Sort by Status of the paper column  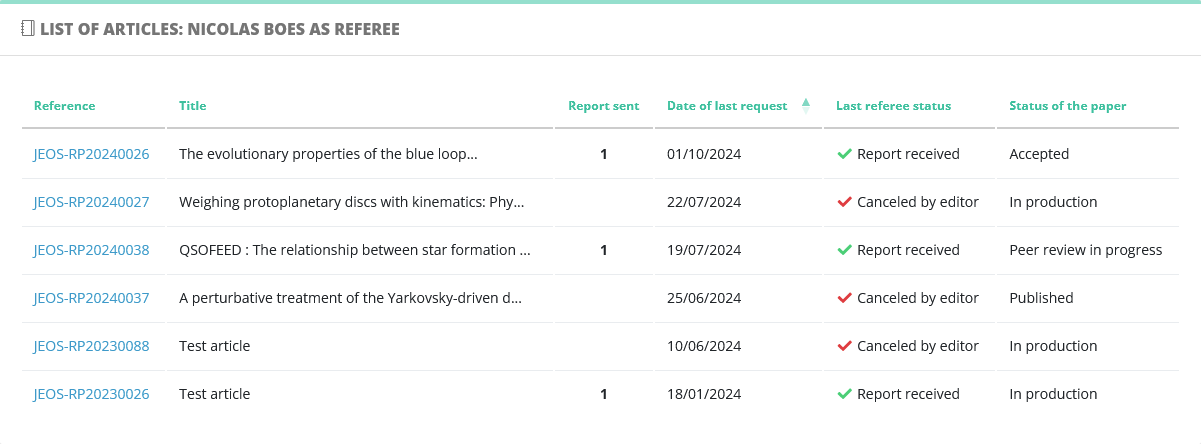coord(1068,105)
